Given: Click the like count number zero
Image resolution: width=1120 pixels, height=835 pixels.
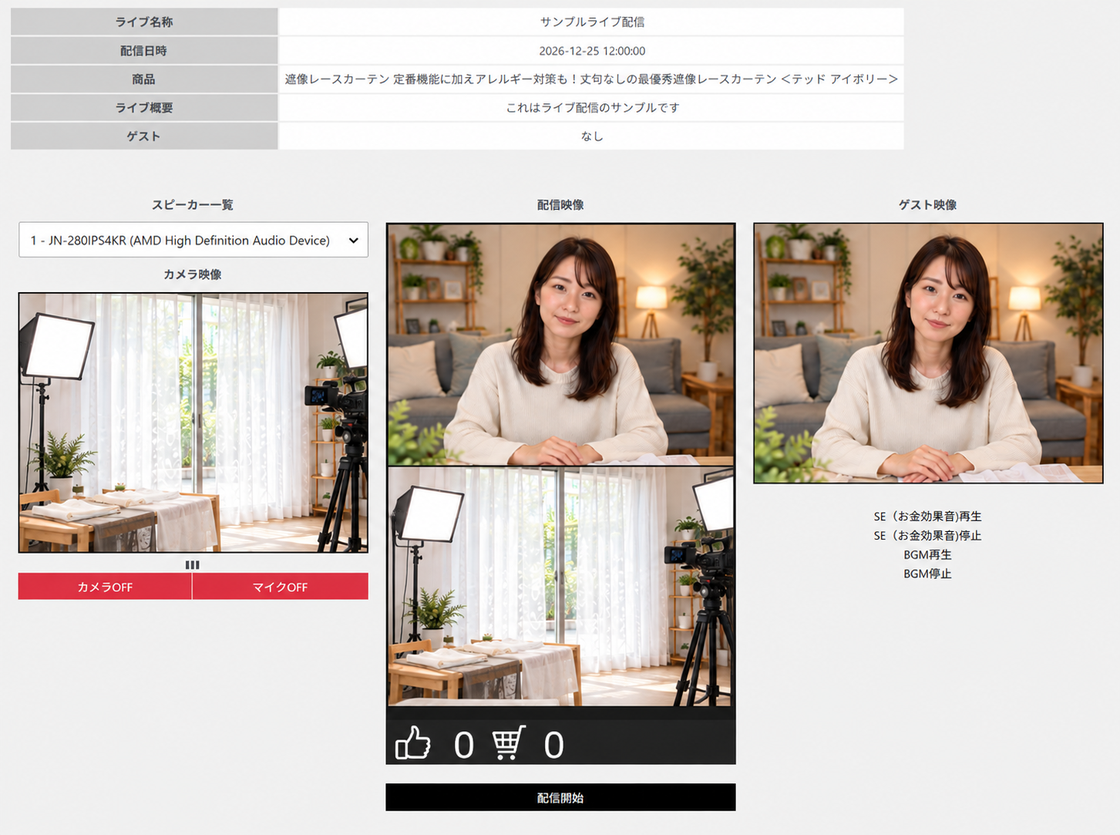Looking at the screenshot, I should [x=464, y=745].
